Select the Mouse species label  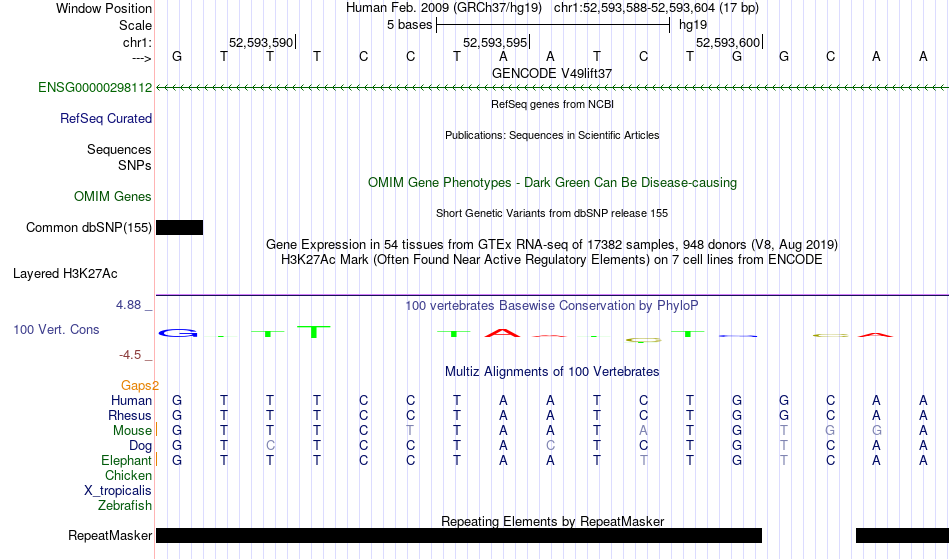[x=132, y=431]
